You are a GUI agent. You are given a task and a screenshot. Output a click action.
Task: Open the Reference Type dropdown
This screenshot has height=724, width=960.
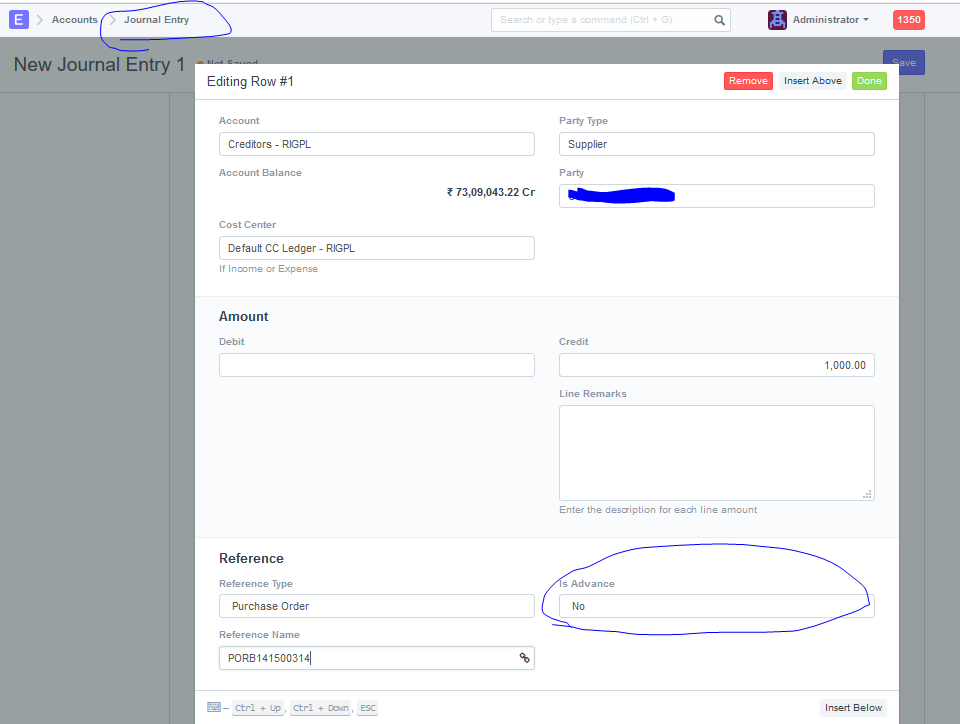click(377, 606)
